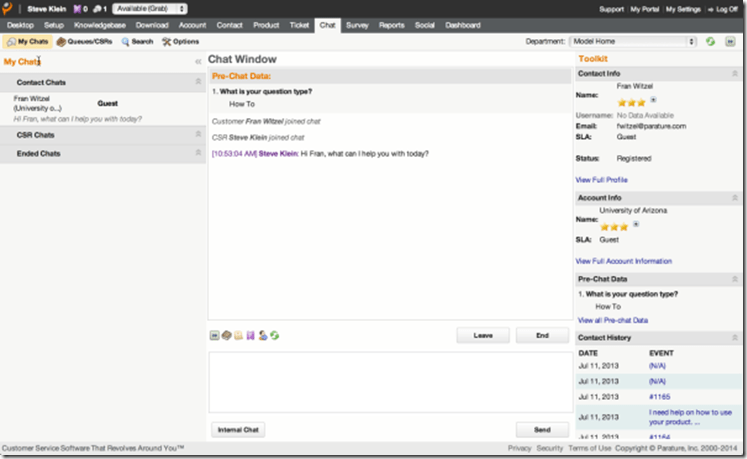Click the purple bookmark icon in chat toolbar
This screenshot has width=747, height=459.
[x=250, y=335]
